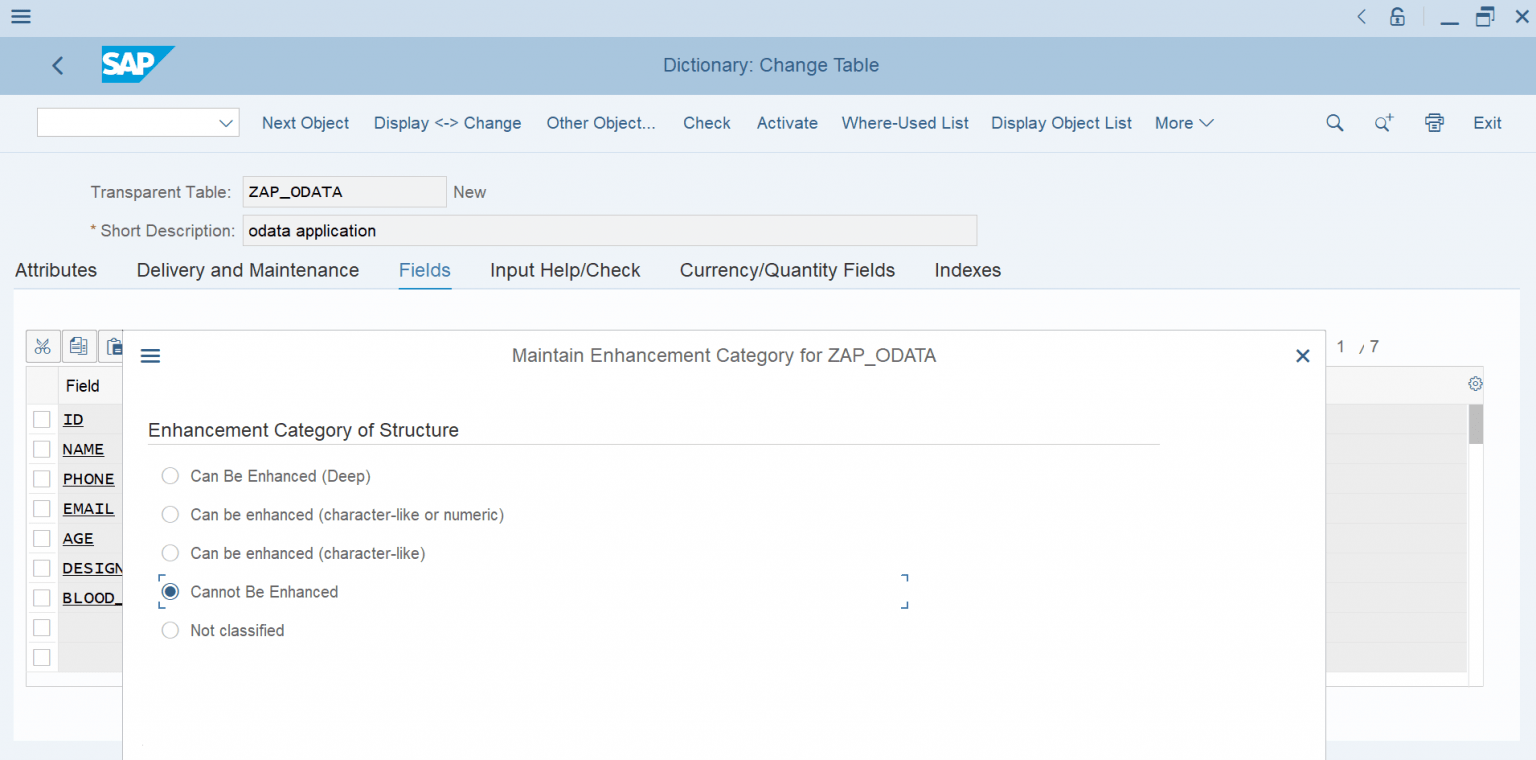Click the Copy icon above the field list
1536x760 pixels.
79,346
